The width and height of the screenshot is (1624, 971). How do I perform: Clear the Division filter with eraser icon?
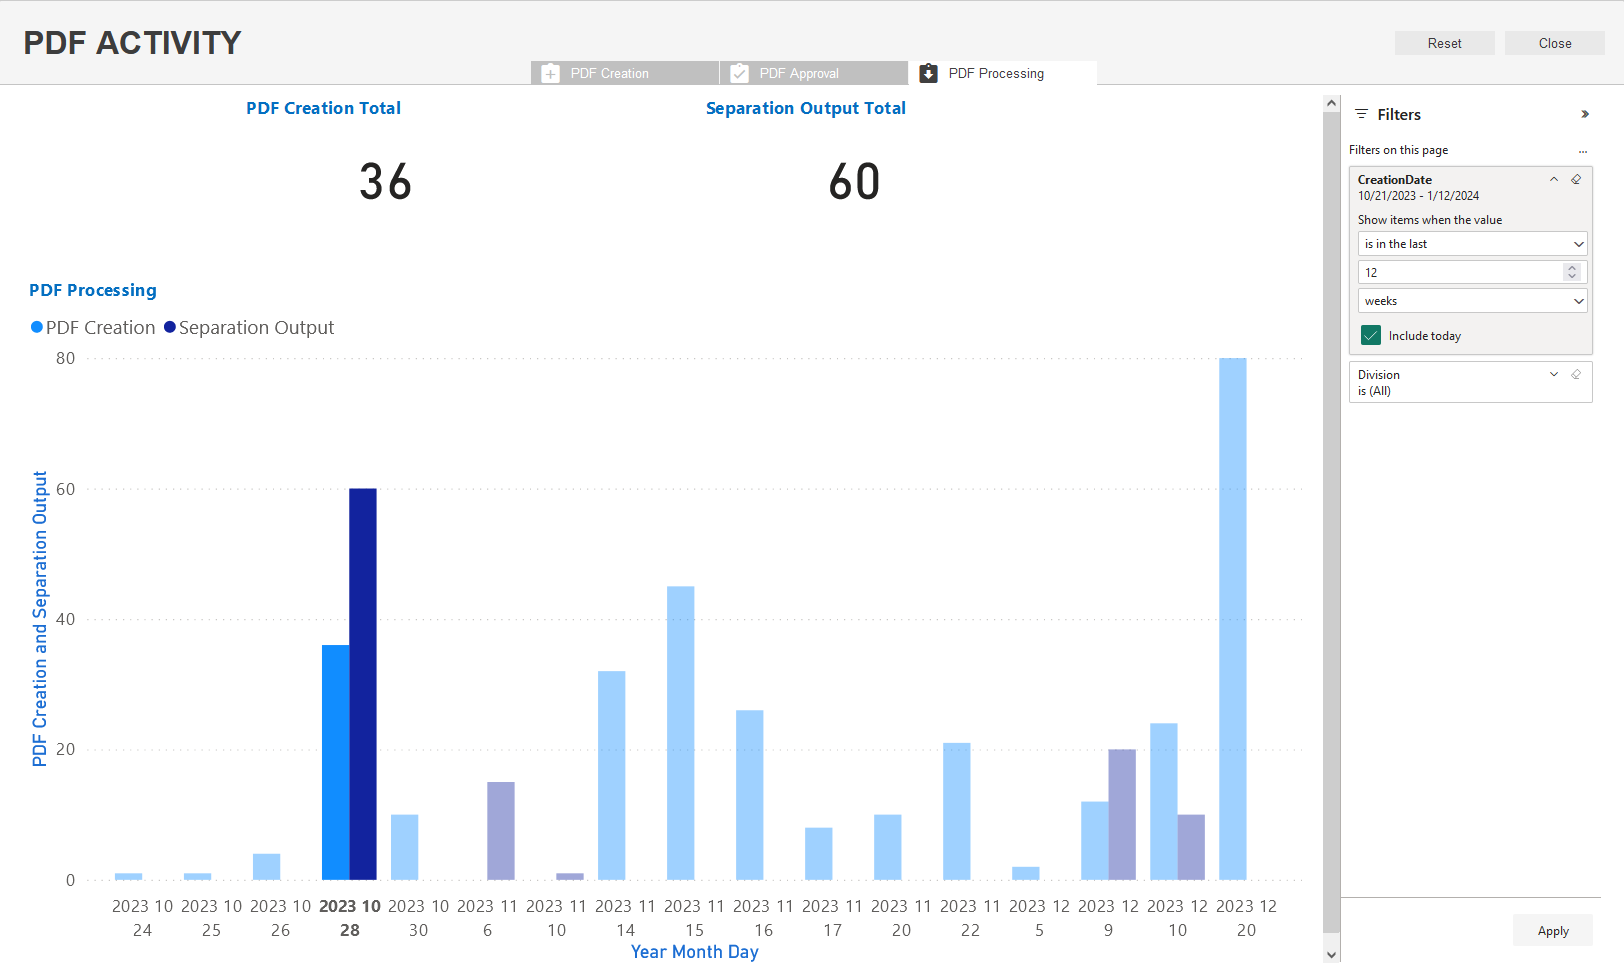coord(1576,375)
